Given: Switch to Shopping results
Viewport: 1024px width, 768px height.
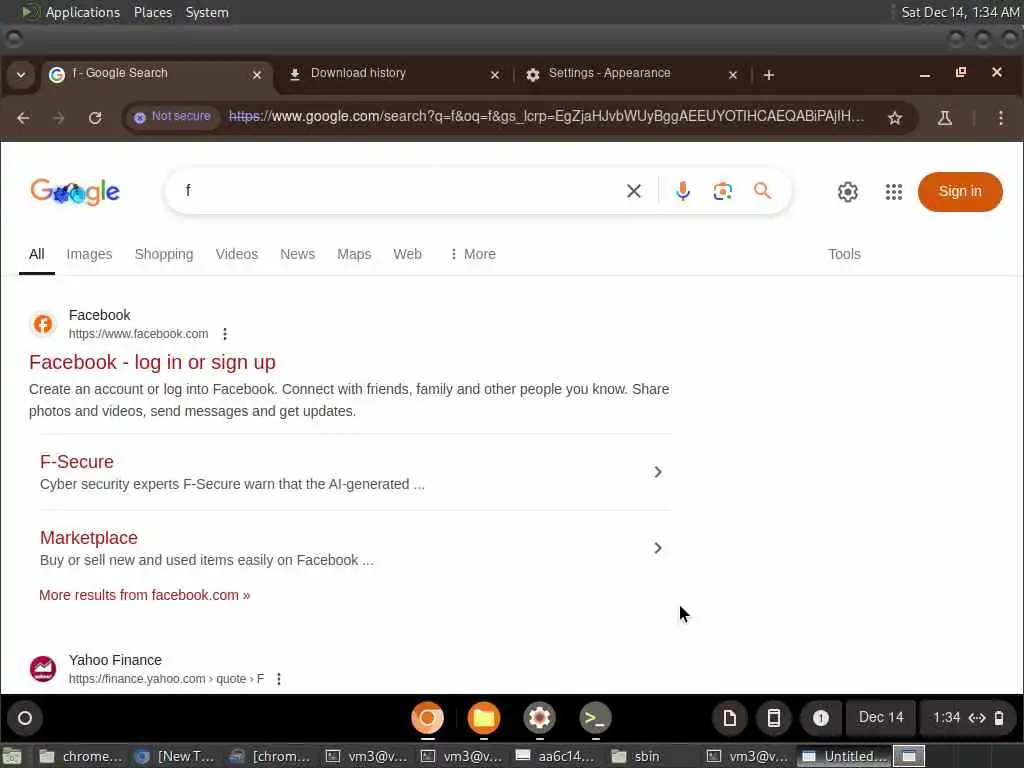Looking at the screenshot, I should pyautogui.click(x=164, y=254).
